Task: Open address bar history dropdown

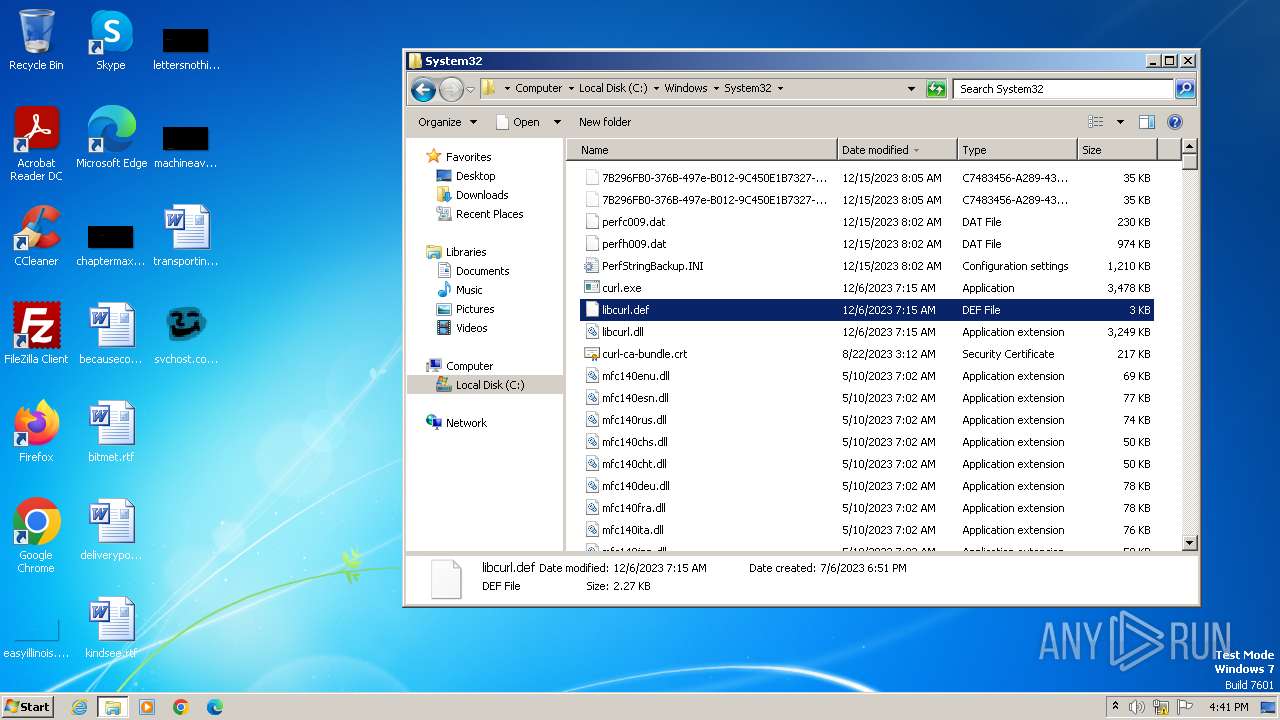Action: pyautogui.click(x=911, y=89)
